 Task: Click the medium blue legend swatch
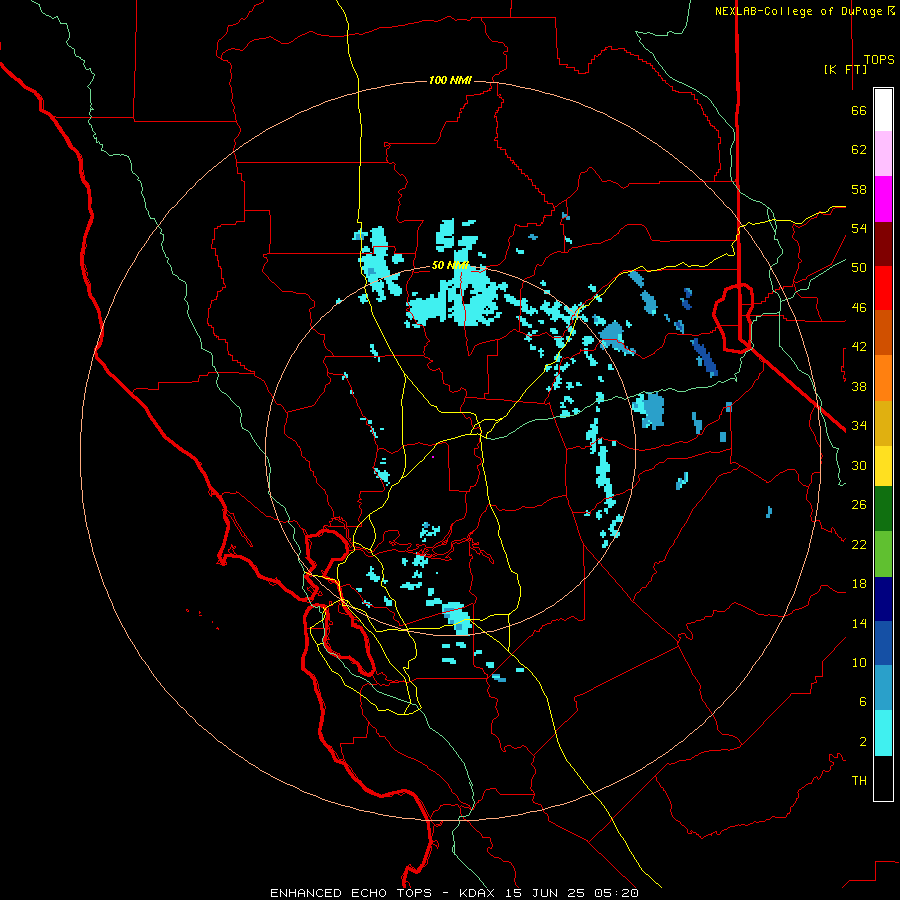(x=883, y=643)
